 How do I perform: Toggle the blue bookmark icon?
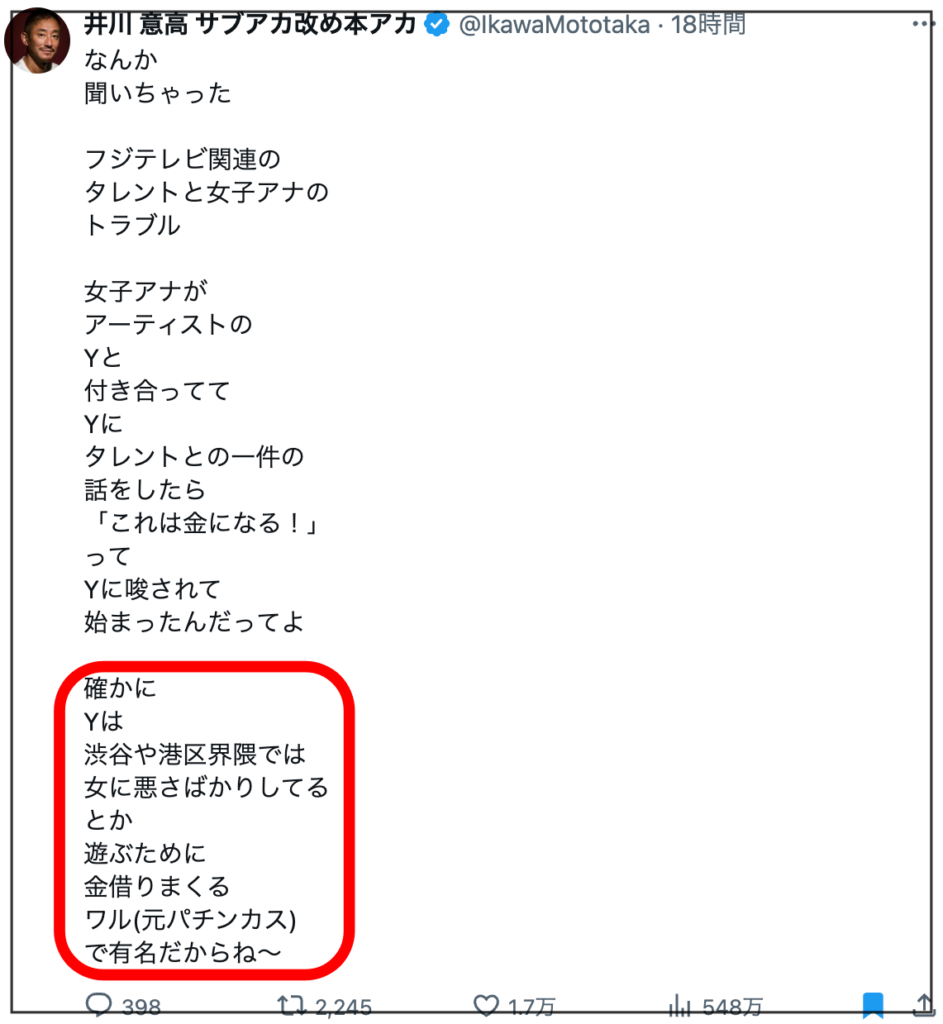[x=873, y=1005]
